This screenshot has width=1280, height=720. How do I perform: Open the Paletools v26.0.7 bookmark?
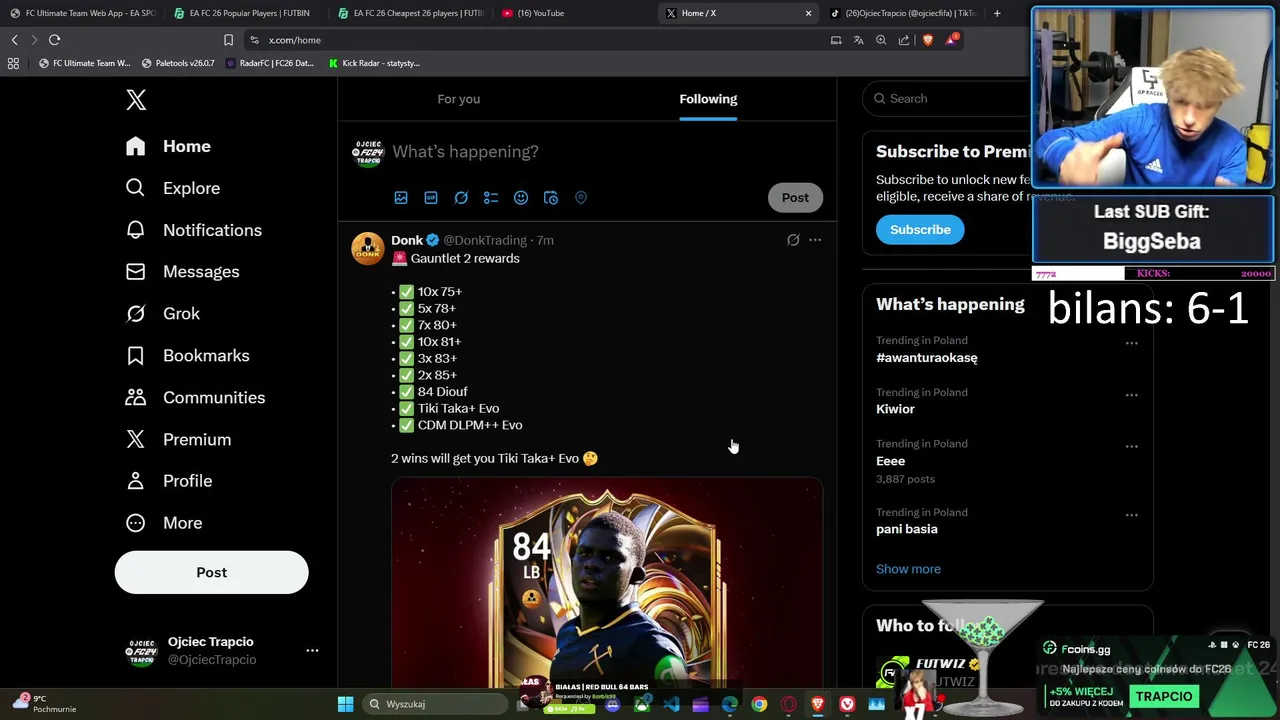tap(178, 63)
